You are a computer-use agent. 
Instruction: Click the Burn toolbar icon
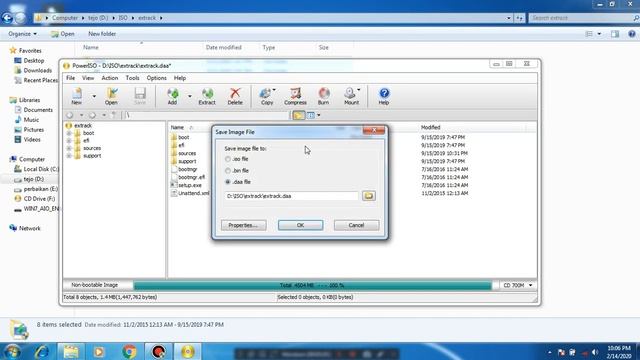(323, 96)
